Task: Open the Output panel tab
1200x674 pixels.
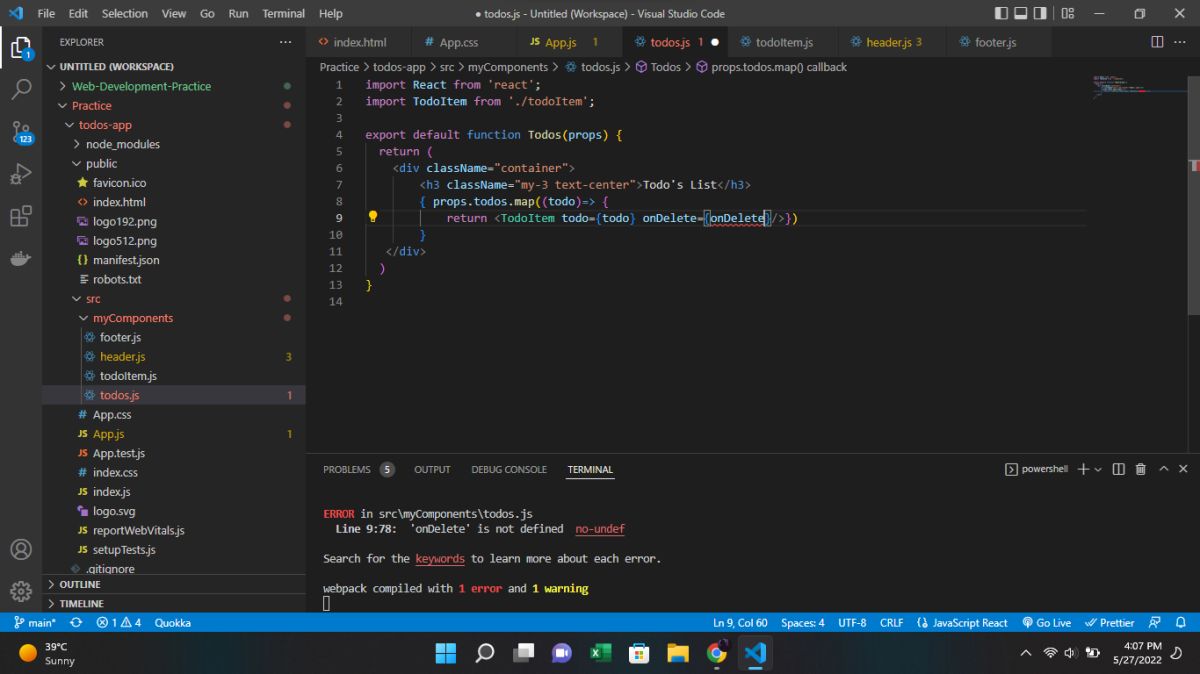Action: [x=432, y=469]
